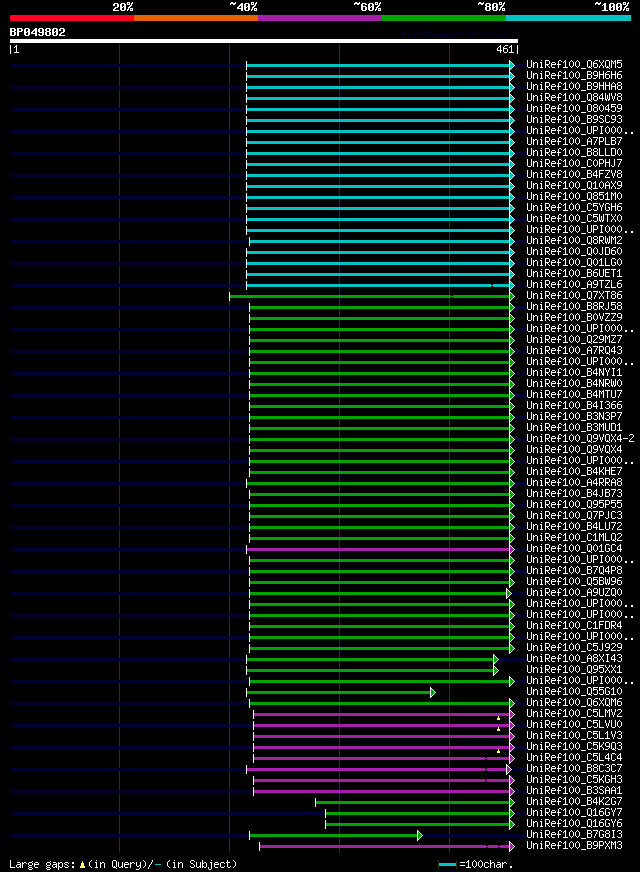This screenshot has height=872, width=640.
Task: Select the UniRef100_B6UET1 label
Action: pos(574,274)
